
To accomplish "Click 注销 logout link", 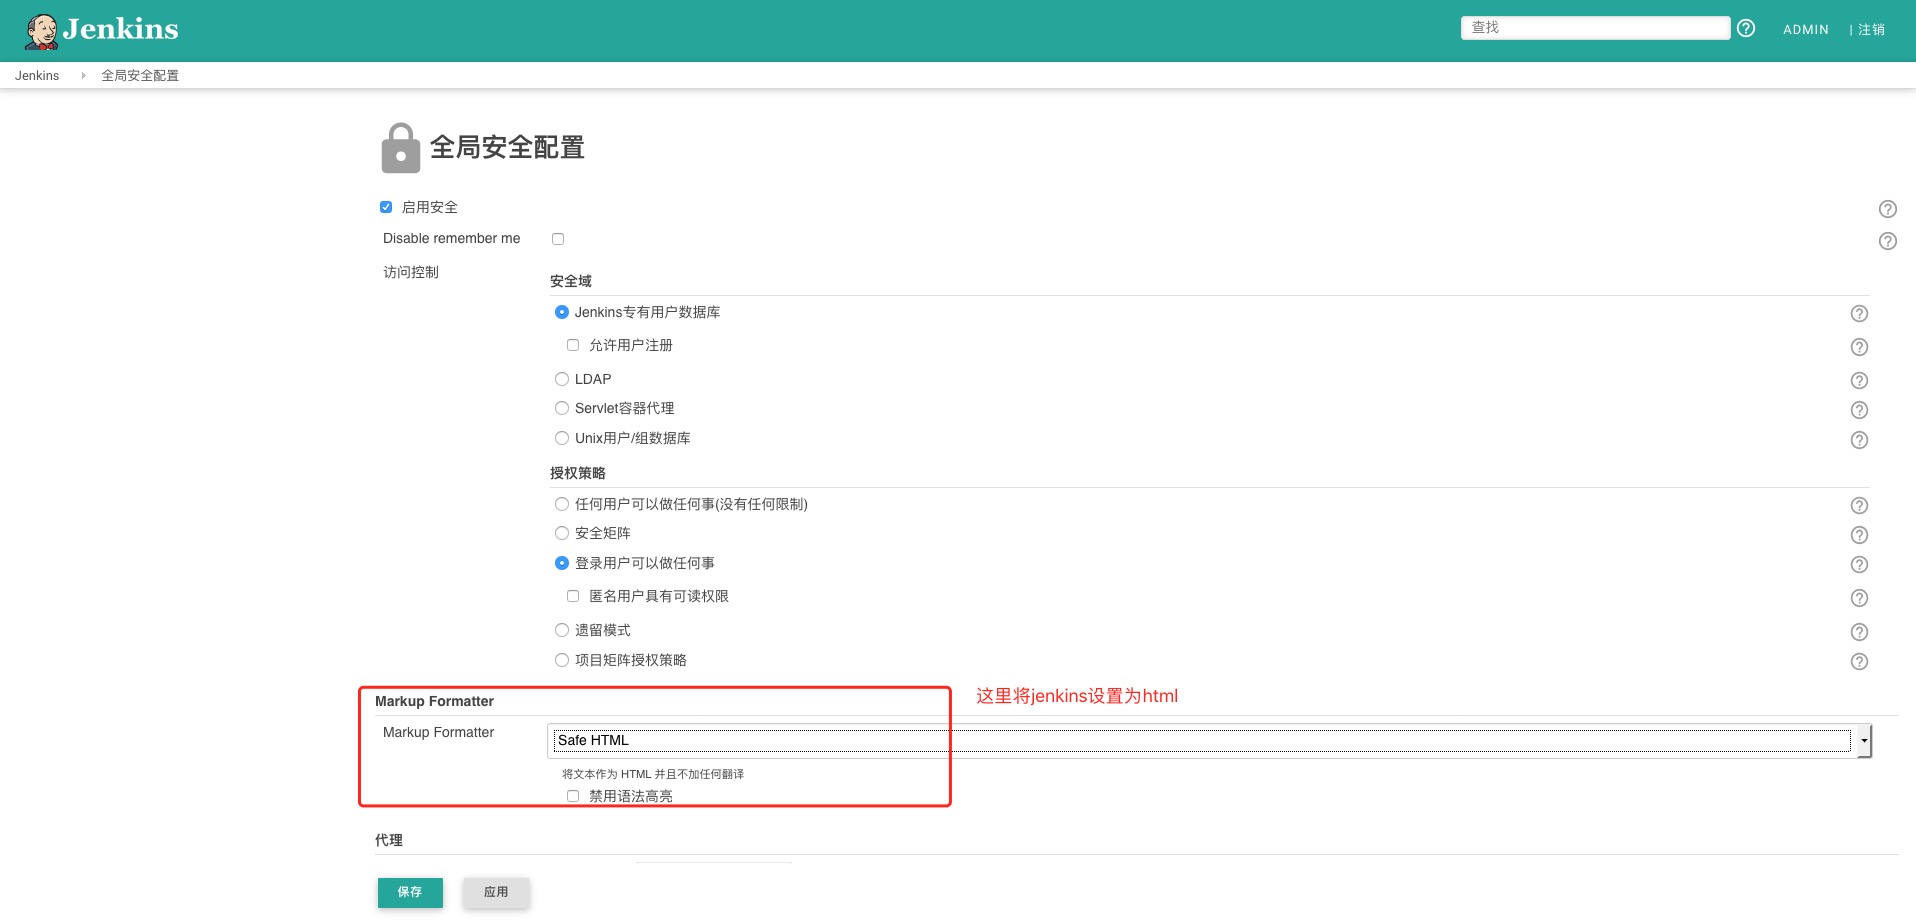I will click(1872, 30).
